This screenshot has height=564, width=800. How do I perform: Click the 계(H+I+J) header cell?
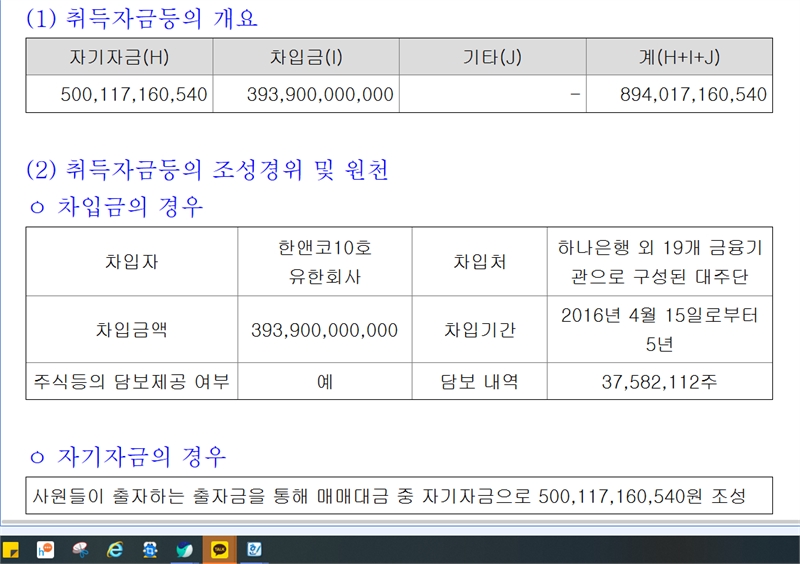679,57
